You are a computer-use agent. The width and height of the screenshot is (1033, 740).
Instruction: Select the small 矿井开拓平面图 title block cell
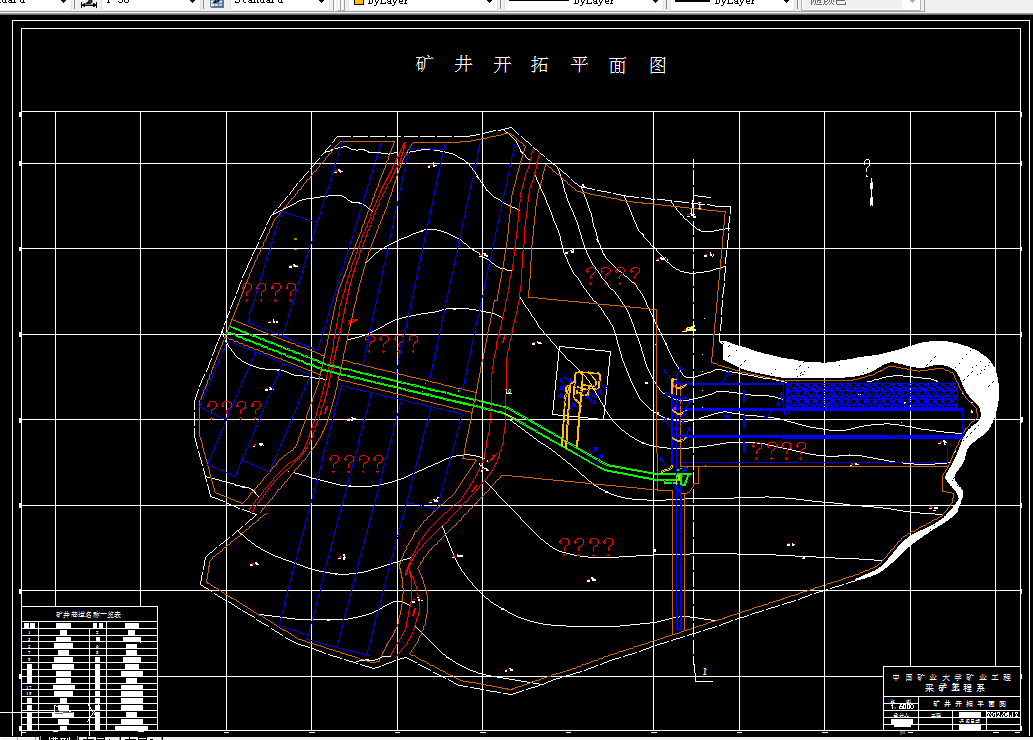tap(969, 704)
